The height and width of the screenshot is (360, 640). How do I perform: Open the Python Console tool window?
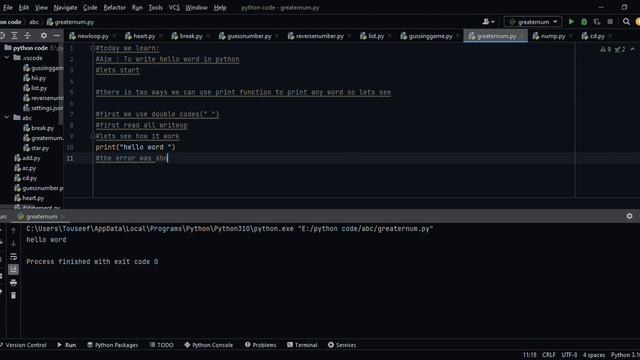coord(209,345)
